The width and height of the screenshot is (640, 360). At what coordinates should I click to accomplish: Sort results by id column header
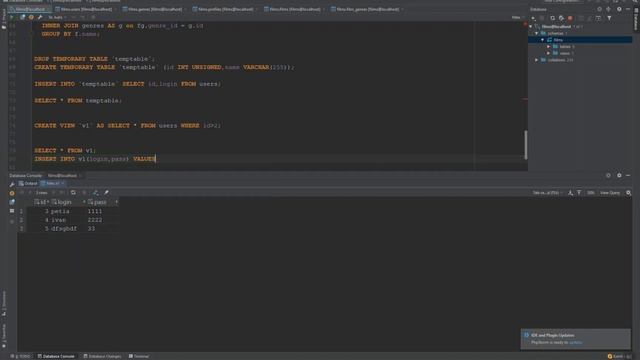pos(41,202)
